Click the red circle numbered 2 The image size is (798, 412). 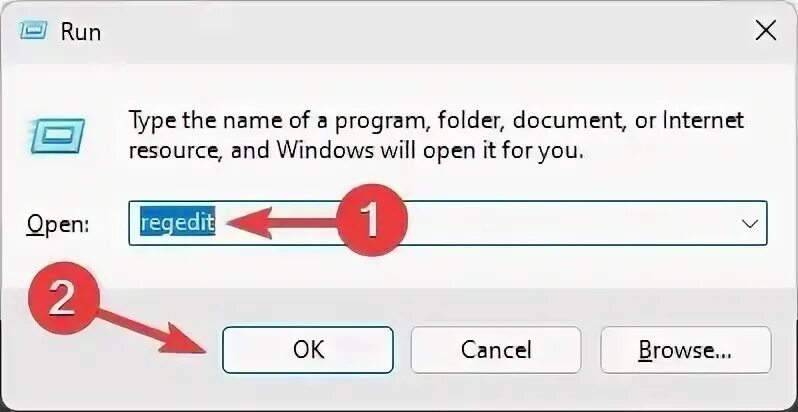(63, 298)
